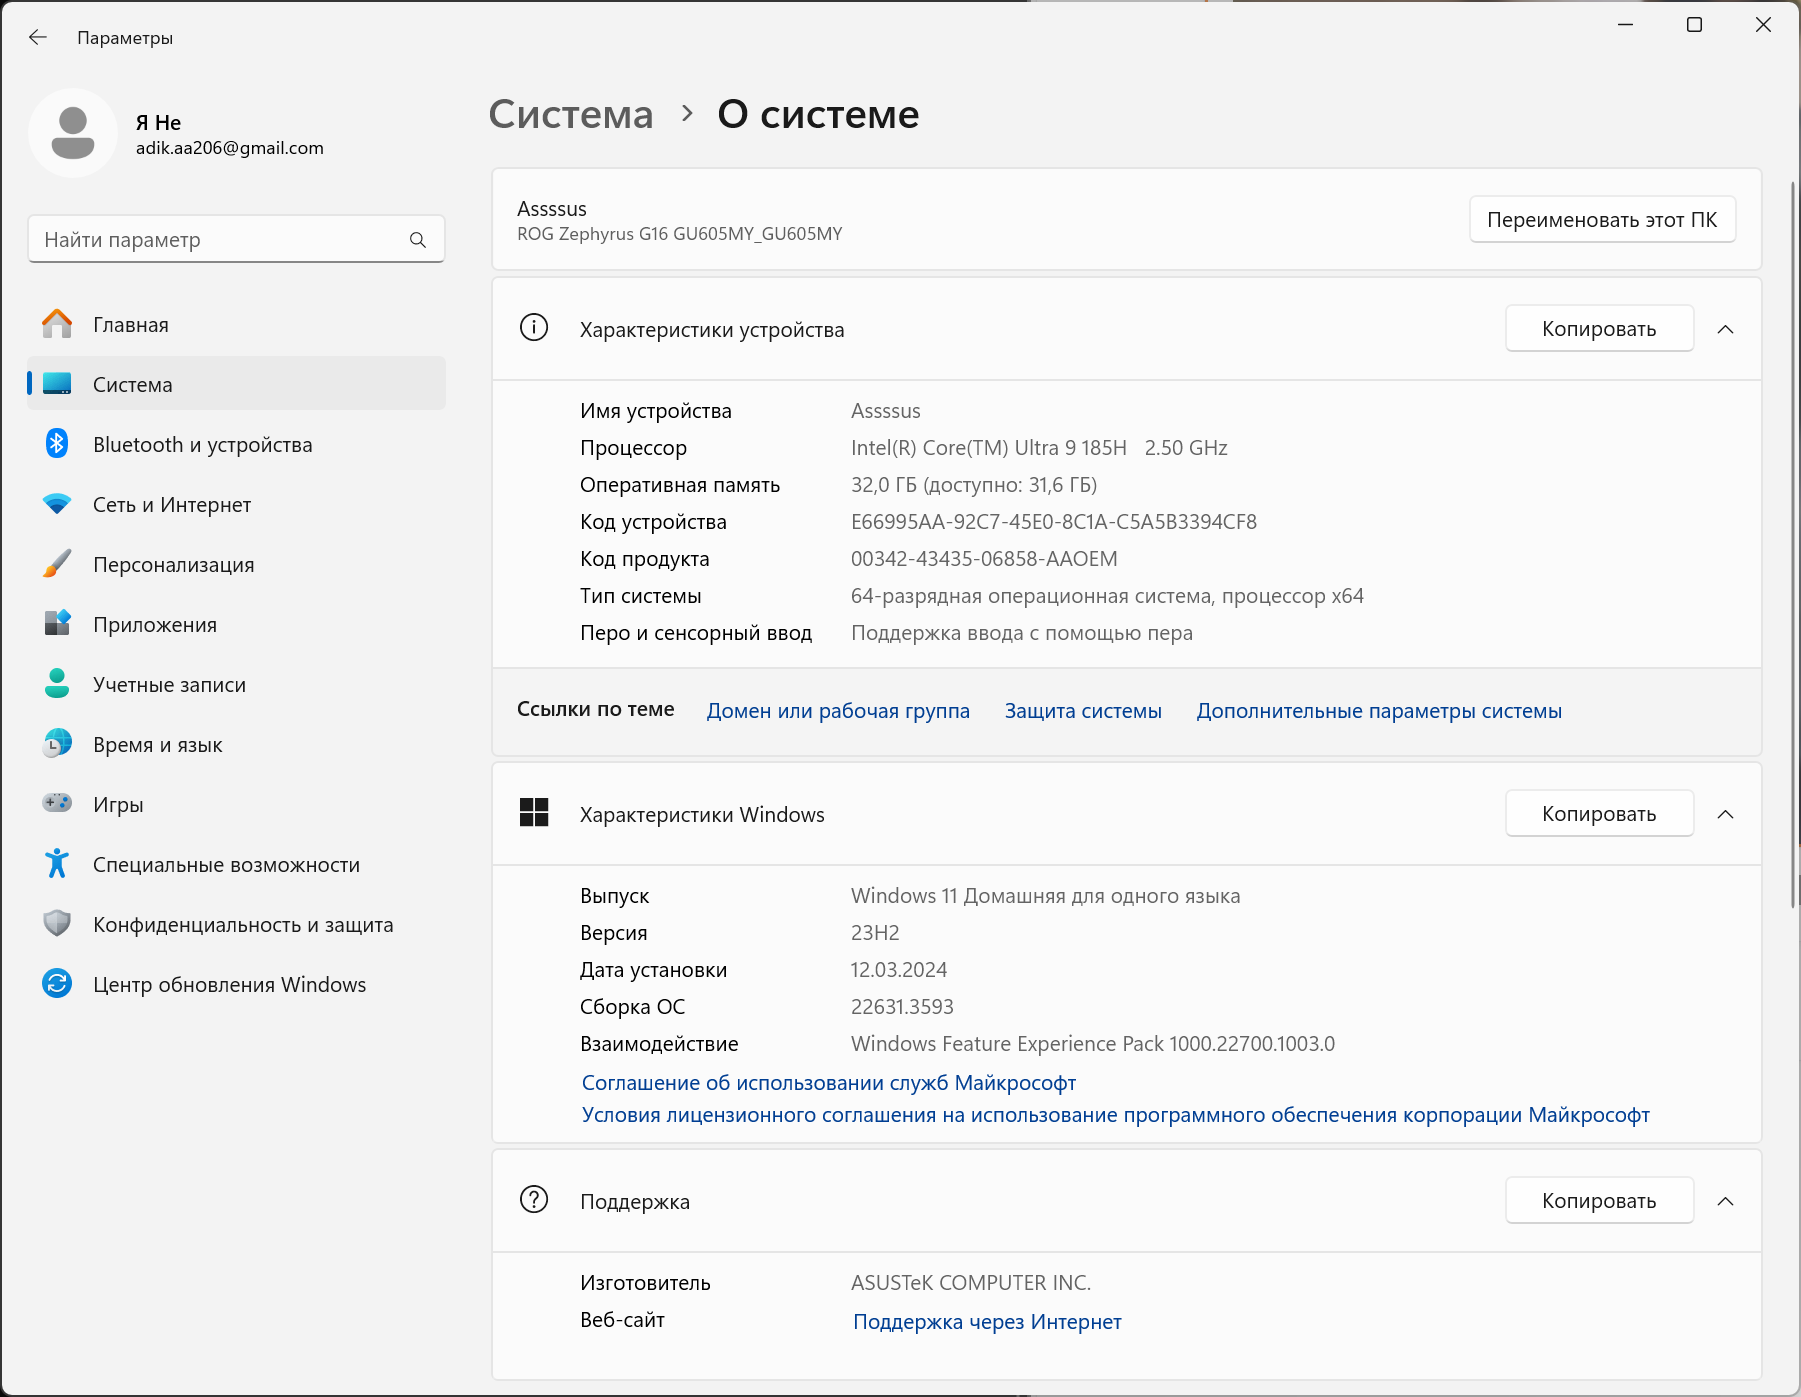Click the Найти параметр search field

click(x=236, y=240)
